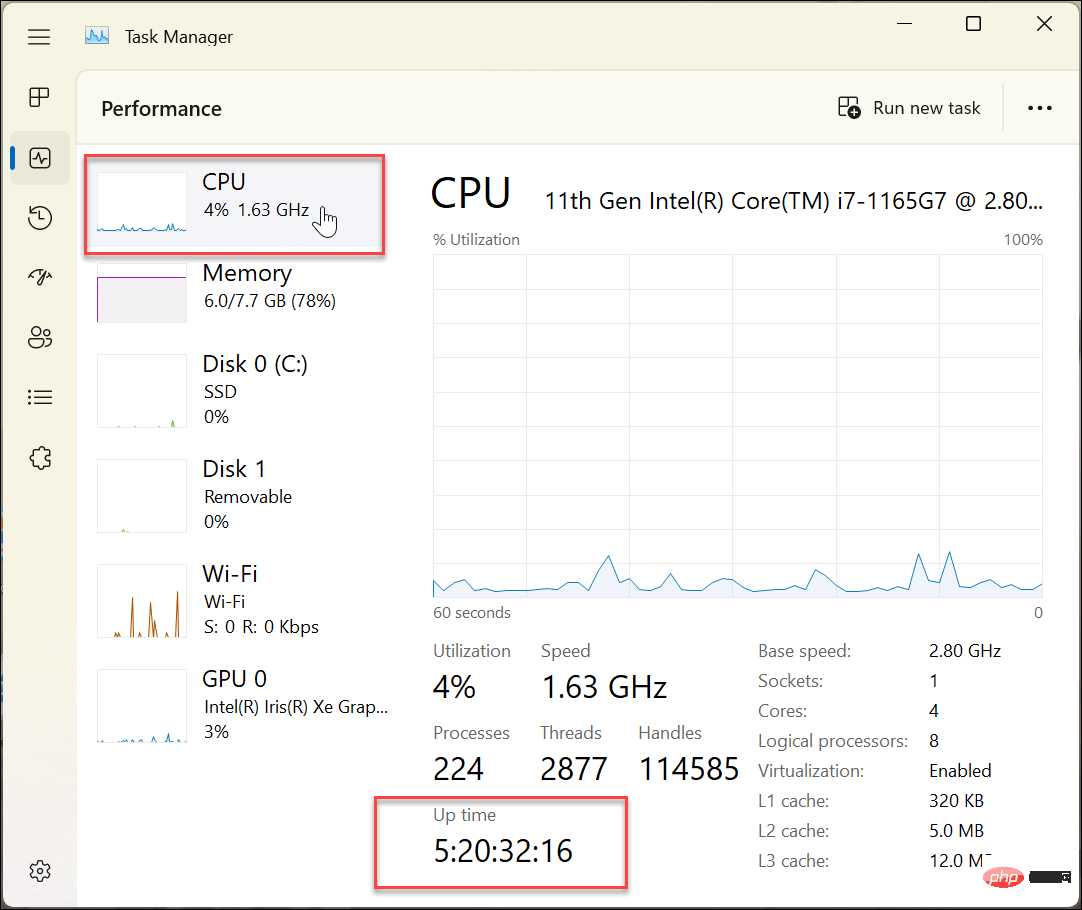
Task: Select Disk 1 Removable entry
Action: pyautogui.click(x=235, y=495)
